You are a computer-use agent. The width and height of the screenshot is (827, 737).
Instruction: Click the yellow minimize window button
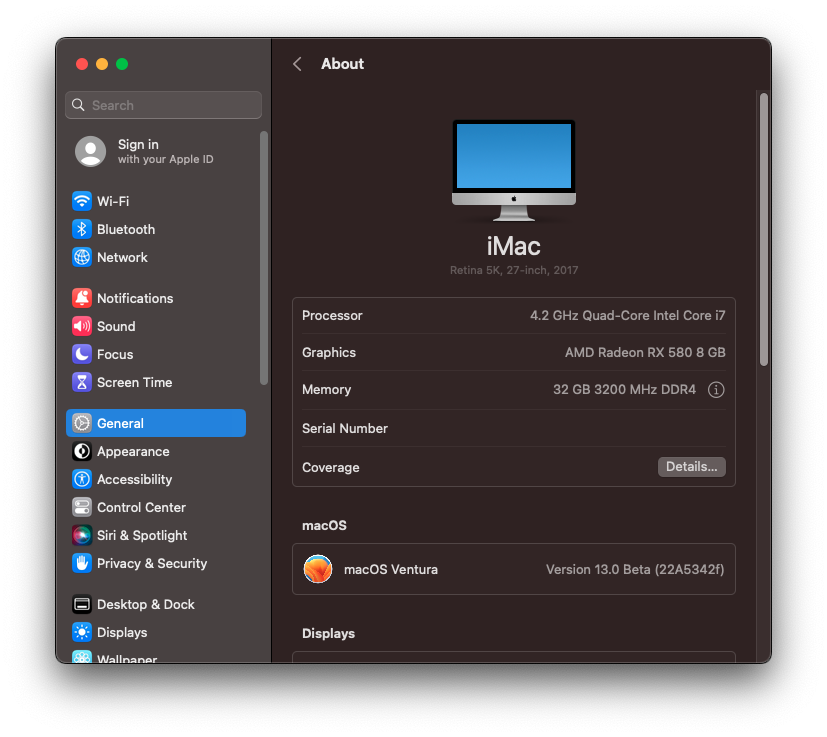click(x=102, y=64)
